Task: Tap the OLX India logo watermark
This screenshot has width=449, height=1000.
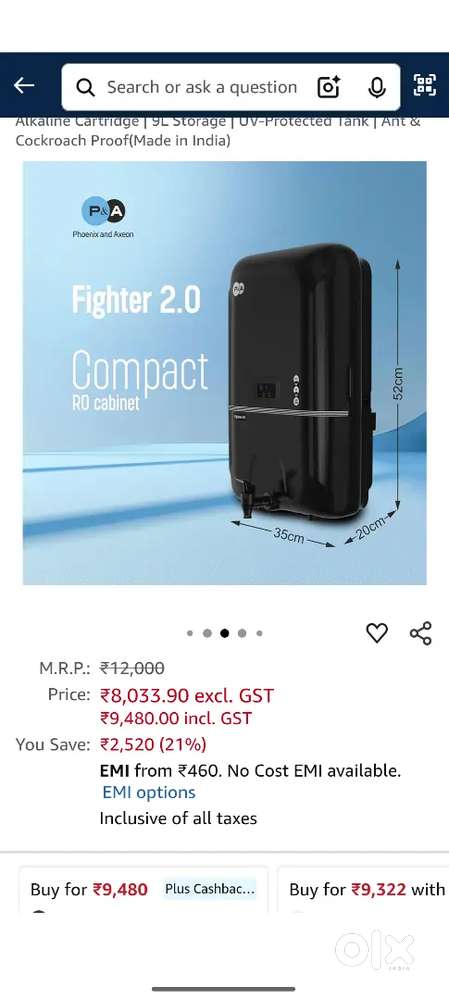Action: [375, 951]
